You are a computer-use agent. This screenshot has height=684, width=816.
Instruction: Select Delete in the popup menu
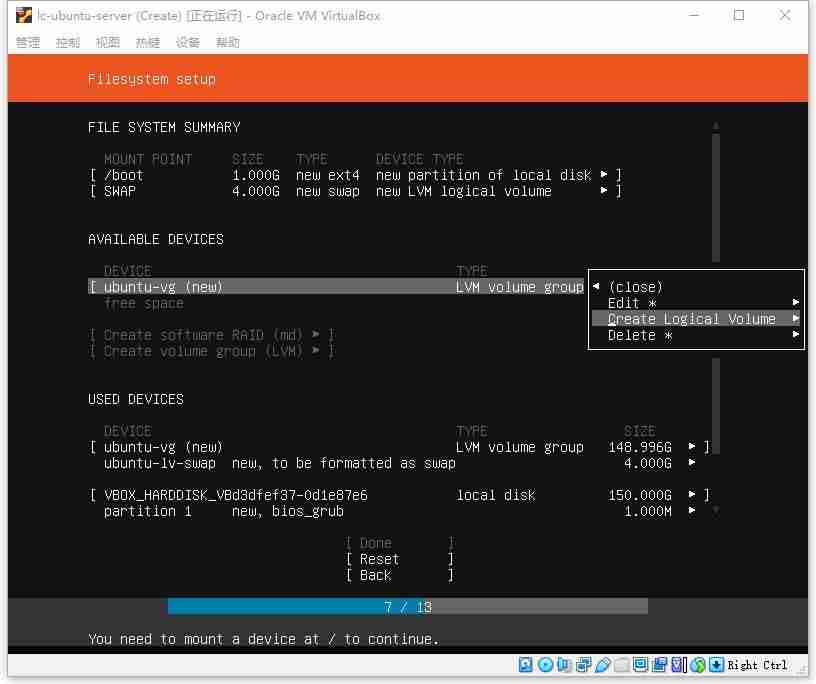(x=696, y=335)
